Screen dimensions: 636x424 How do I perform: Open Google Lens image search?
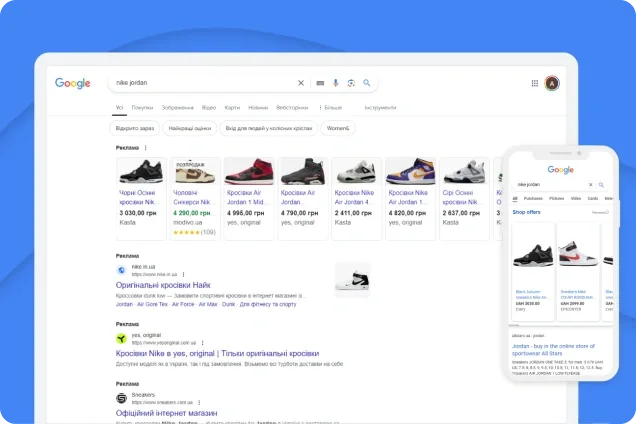351,83
